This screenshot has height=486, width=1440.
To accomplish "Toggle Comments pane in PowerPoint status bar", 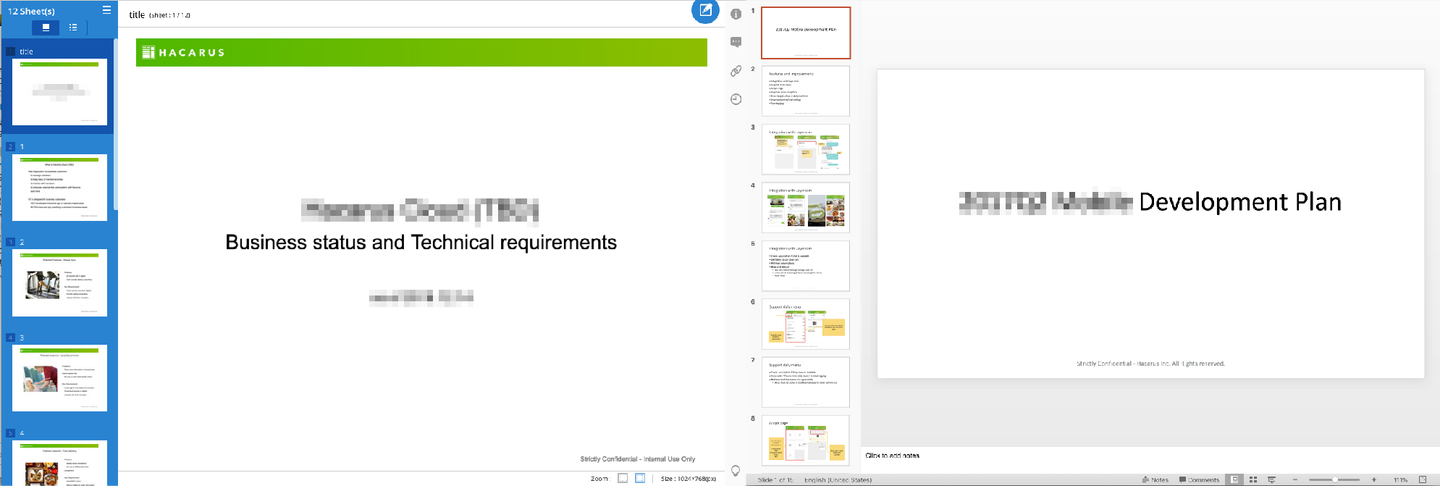I will coord(1198,479).
